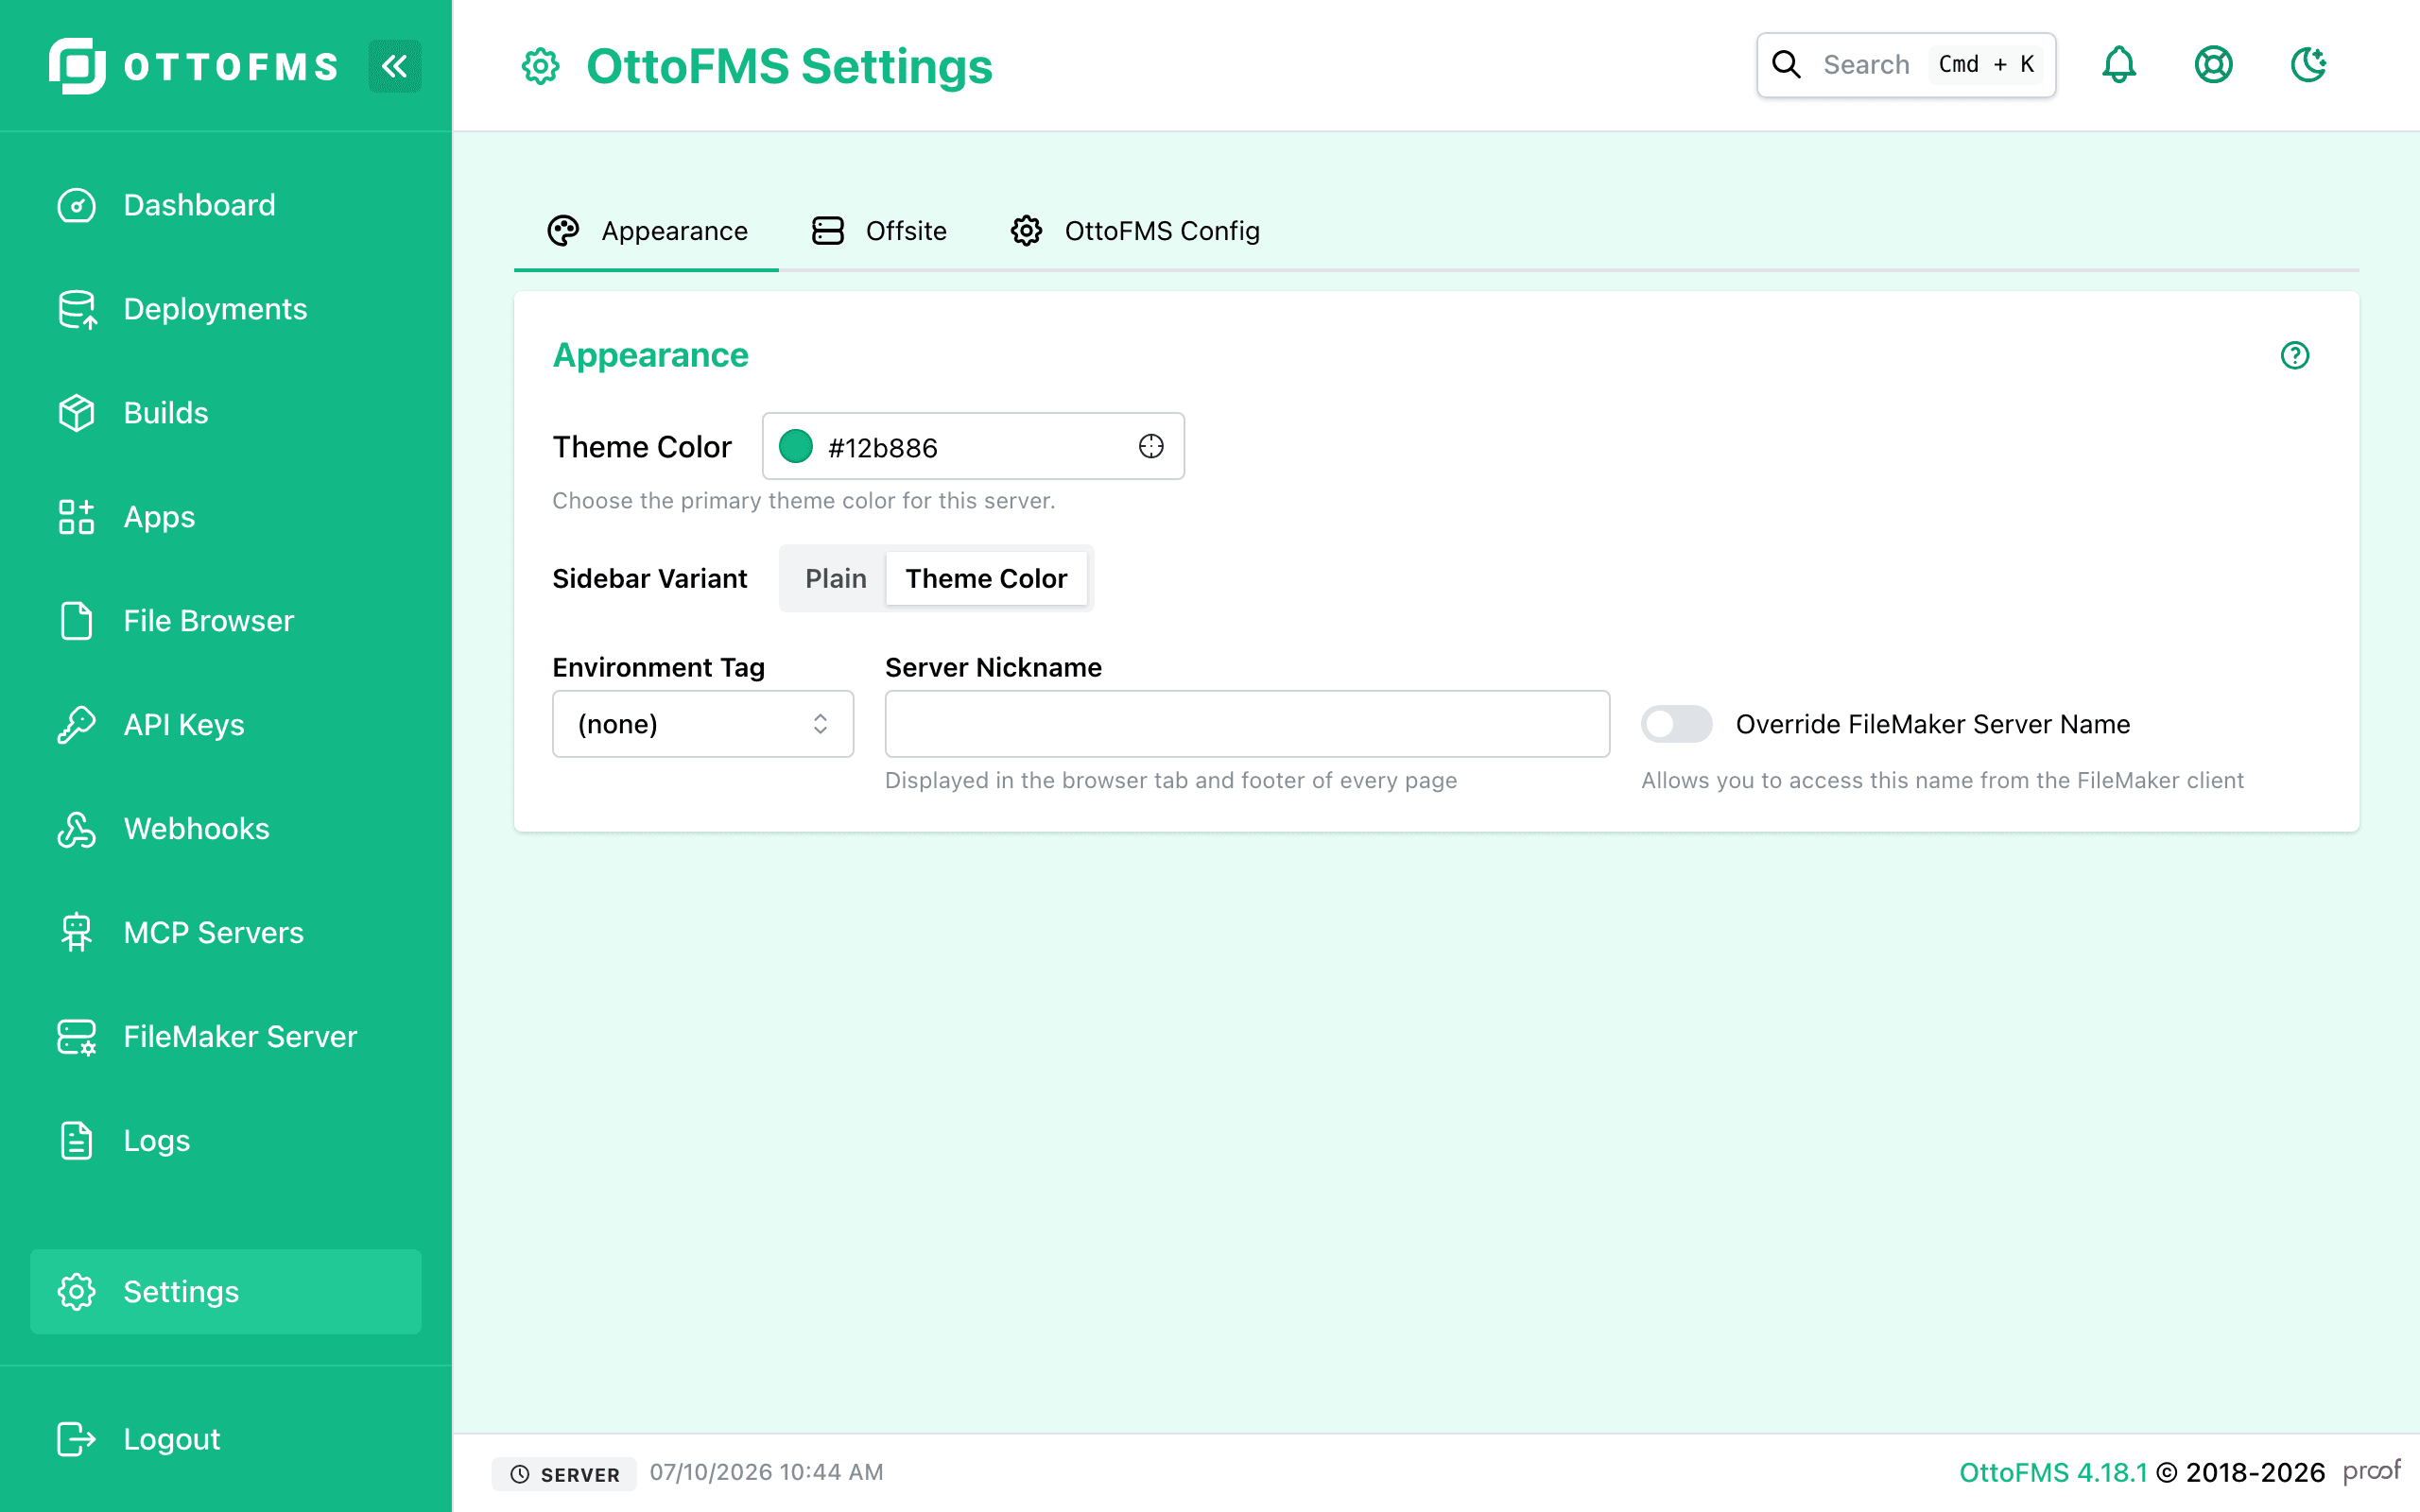Open the color picker eyedropper icon
The width and height of the screenshot is (2420, 1512).
pyautogui.click(x=1151, y=446)
